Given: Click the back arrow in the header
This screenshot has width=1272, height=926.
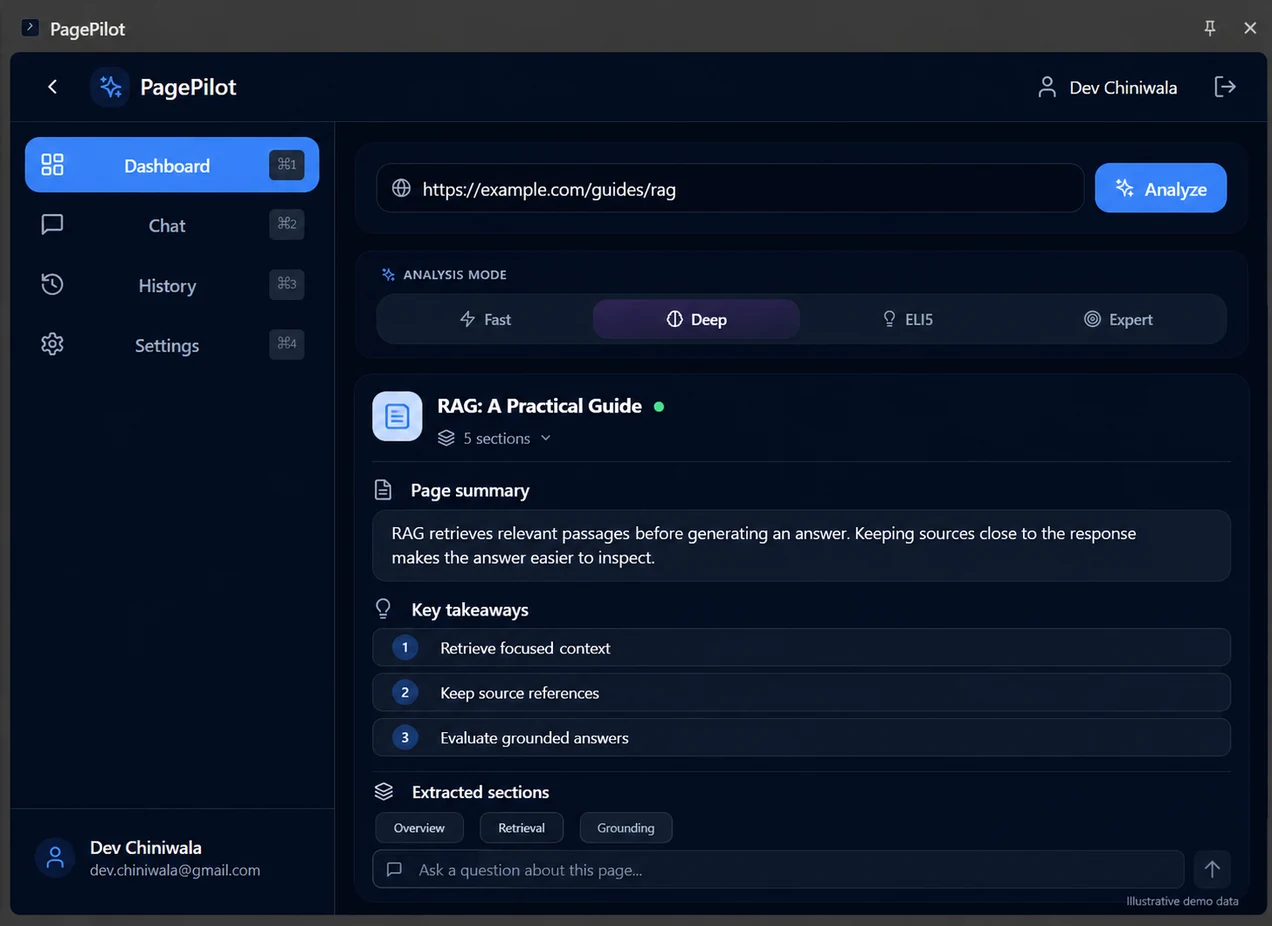Looking at the screenshot, I should point(52,87).
